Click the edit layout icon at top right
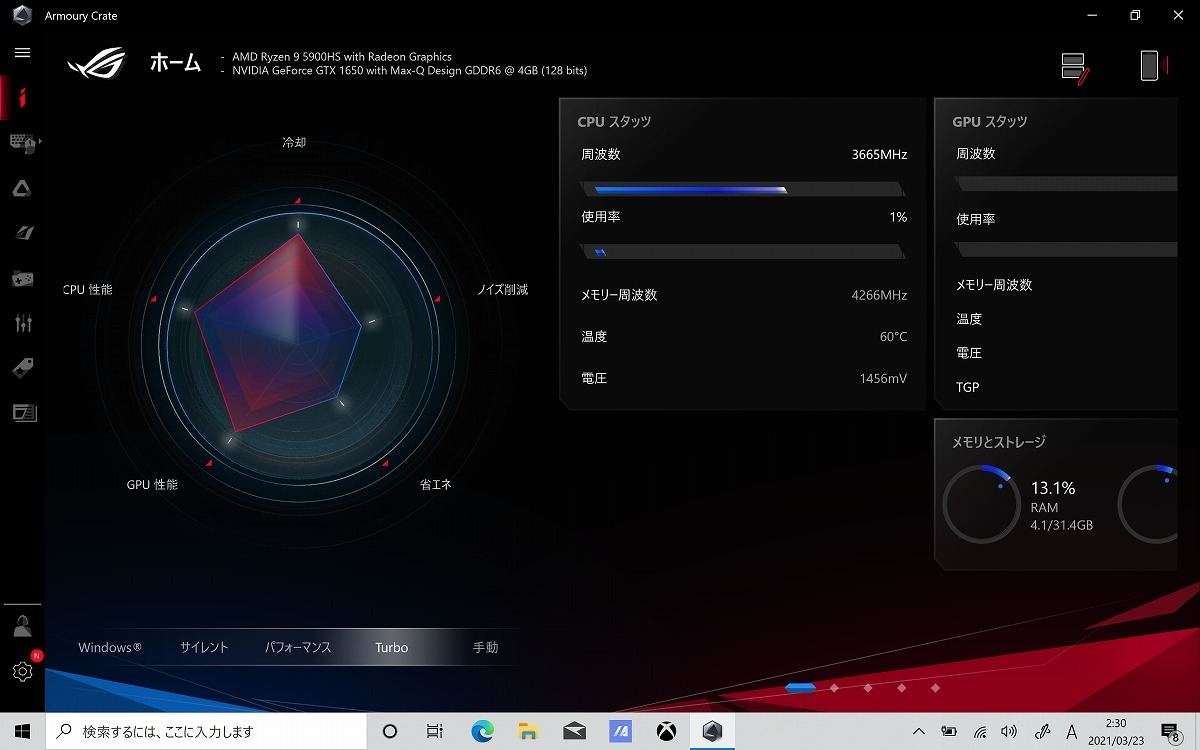This screenshot has height=750, width=1200. [1075, 68]
